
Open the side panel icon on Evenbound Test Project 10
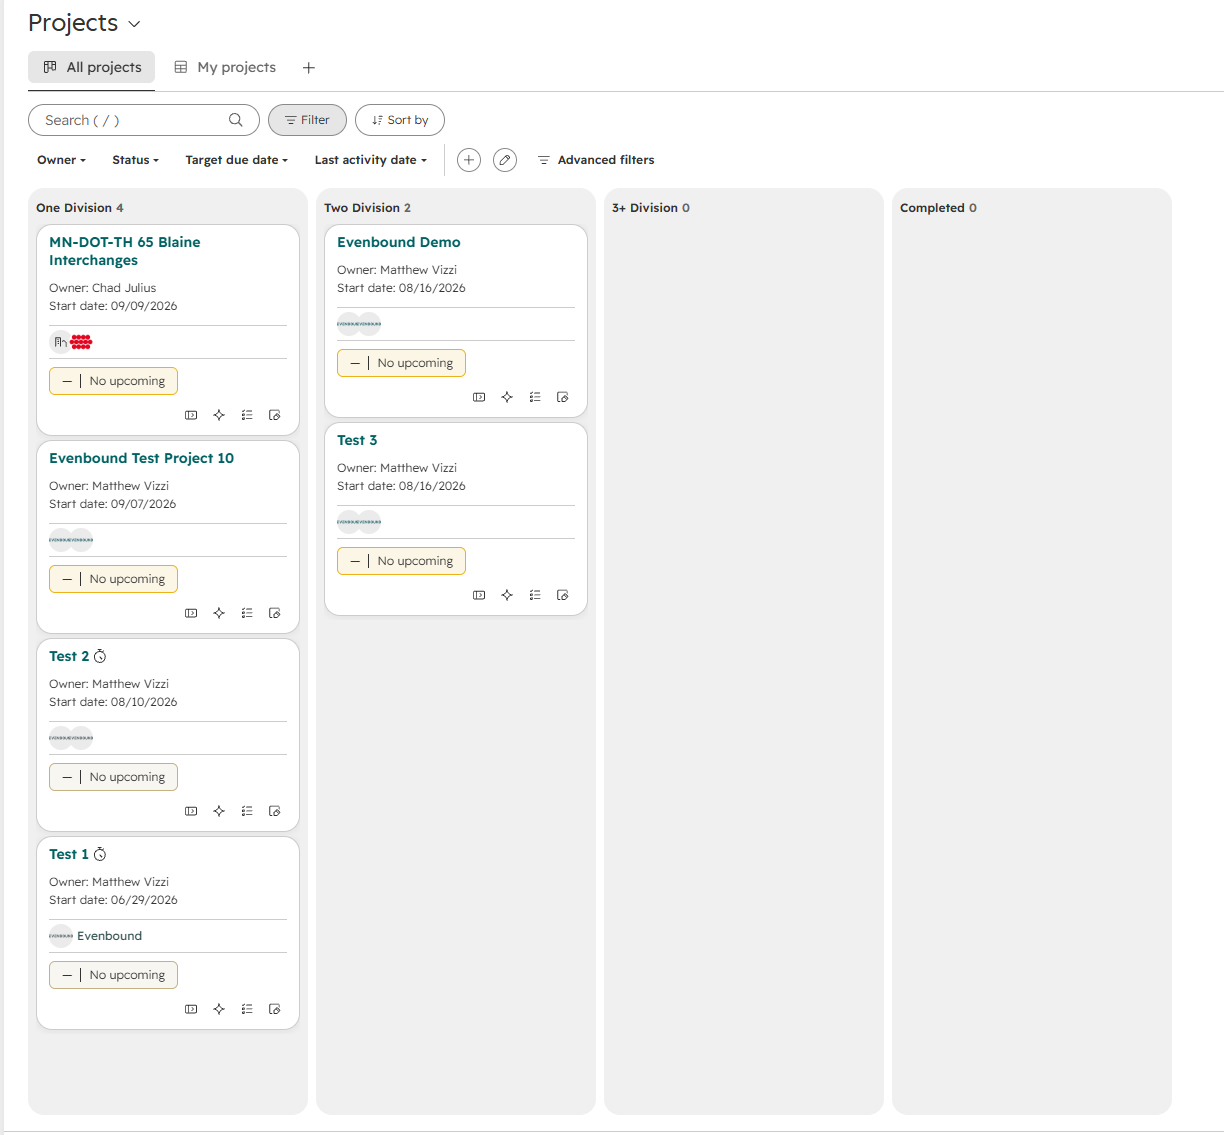point(191,613)
